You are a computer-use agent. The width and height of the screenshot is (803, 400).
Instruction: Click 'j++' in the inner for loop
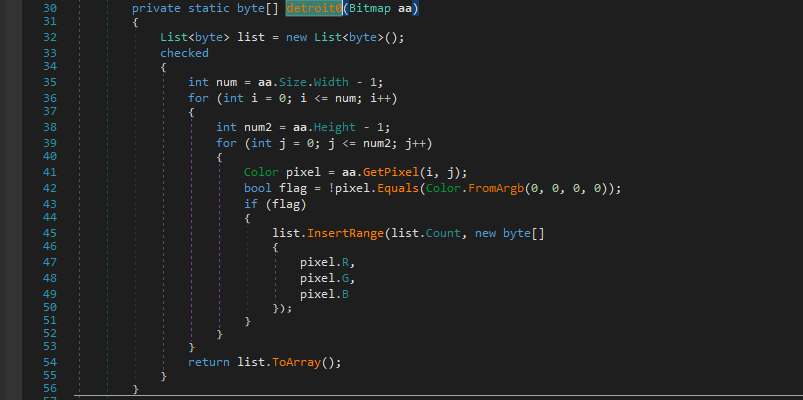coord(416,143)
